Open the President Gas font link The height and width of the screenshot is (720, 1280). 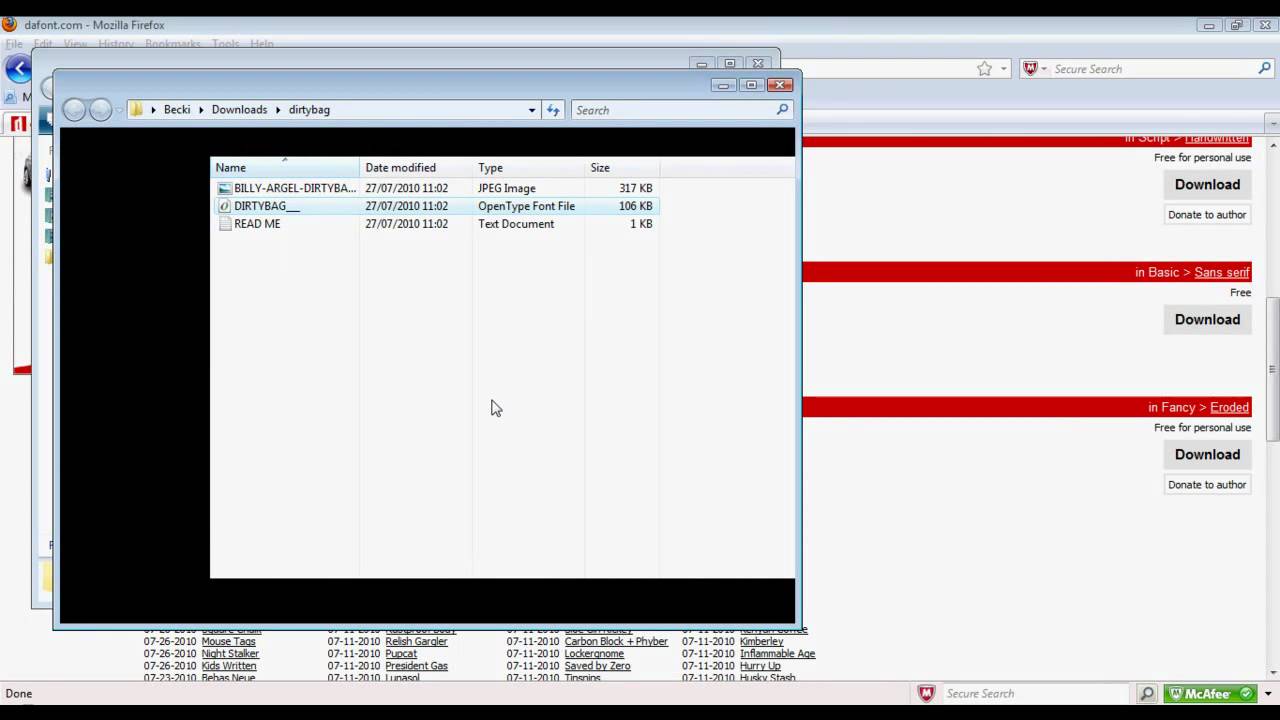pyautogui.click(x=416, y=666)
